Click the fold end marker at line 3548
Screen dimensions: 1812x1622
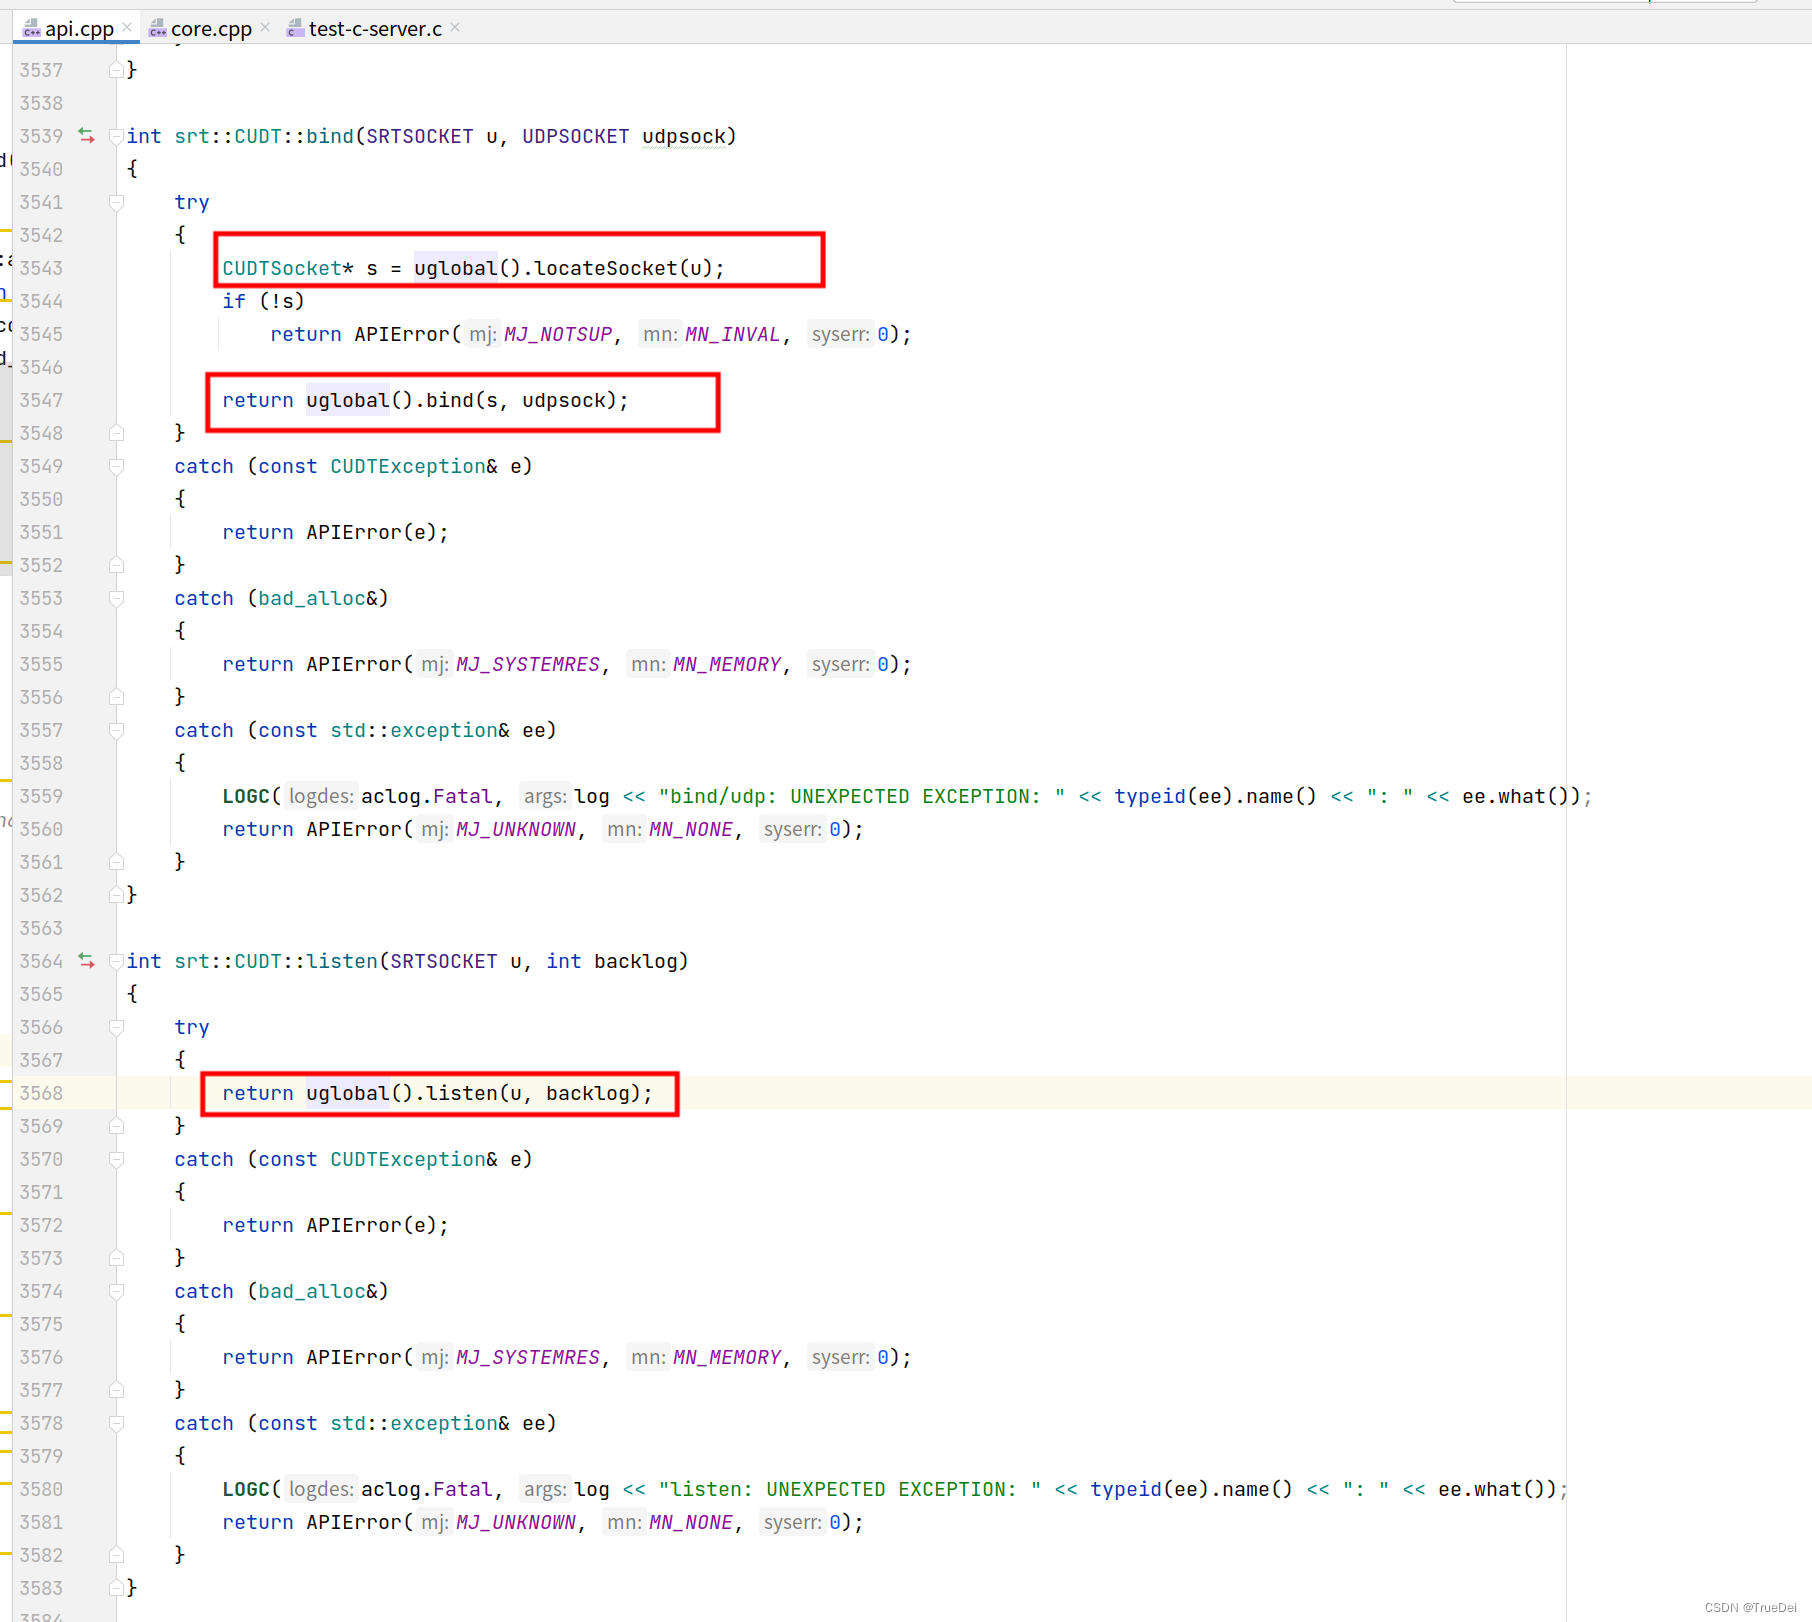click(116, 433)
